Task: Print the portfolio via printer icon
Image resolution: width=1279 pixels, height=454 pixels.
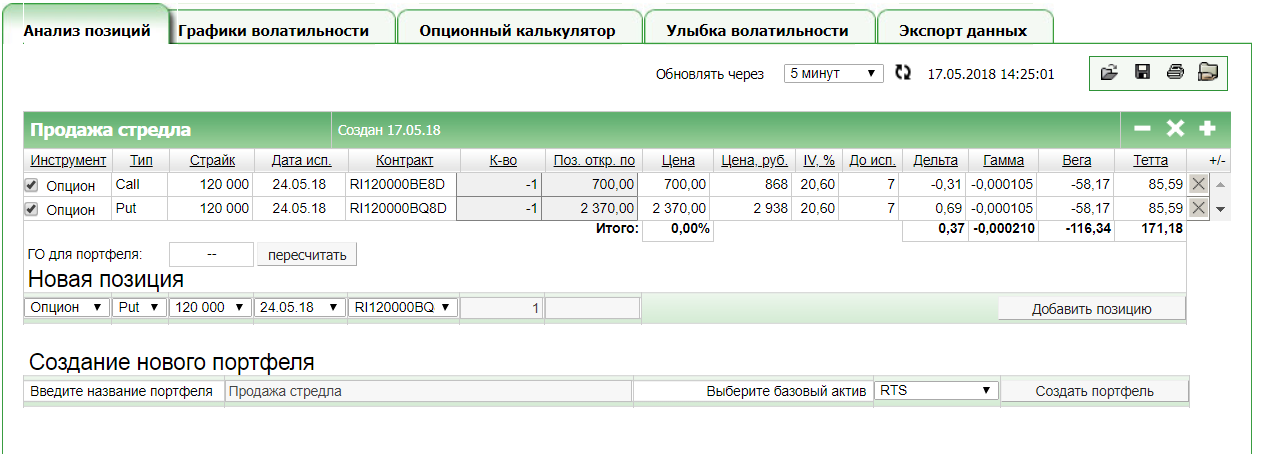Action: [x=1175, y=72]
